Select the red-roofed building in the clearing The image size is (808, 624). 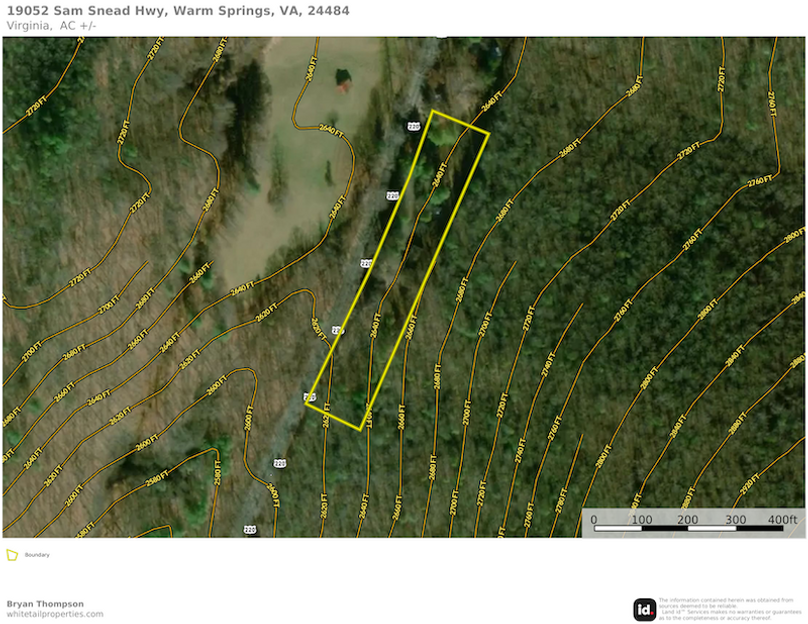tap(343, 84)
